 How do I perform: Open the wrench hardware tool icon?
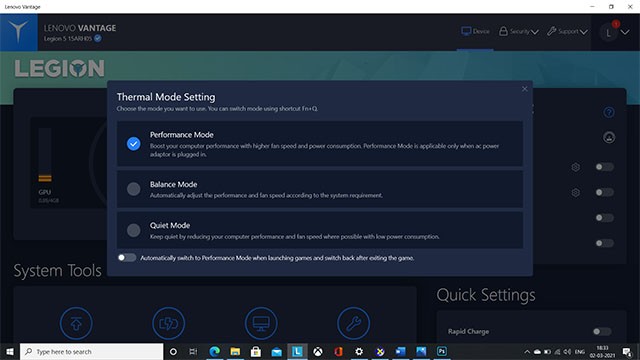click(x=353, y=323)
